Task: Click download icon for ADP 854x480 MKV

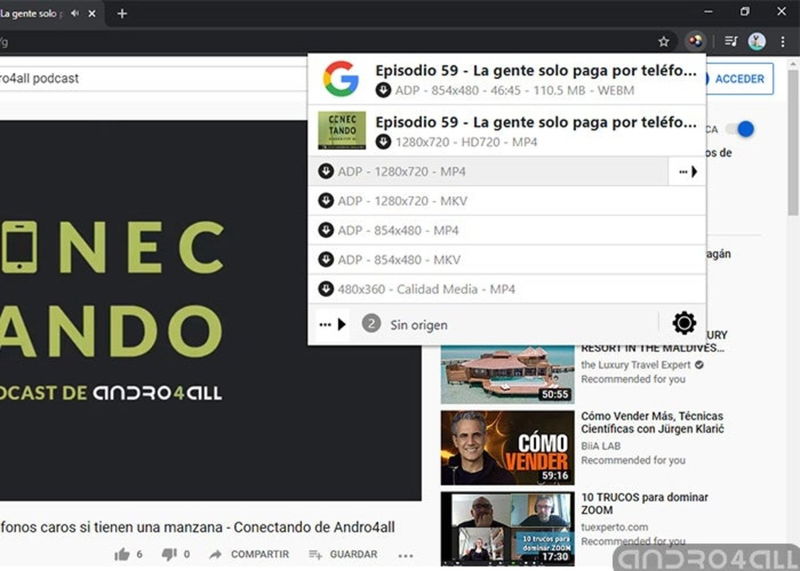Action: coord(326,260)
